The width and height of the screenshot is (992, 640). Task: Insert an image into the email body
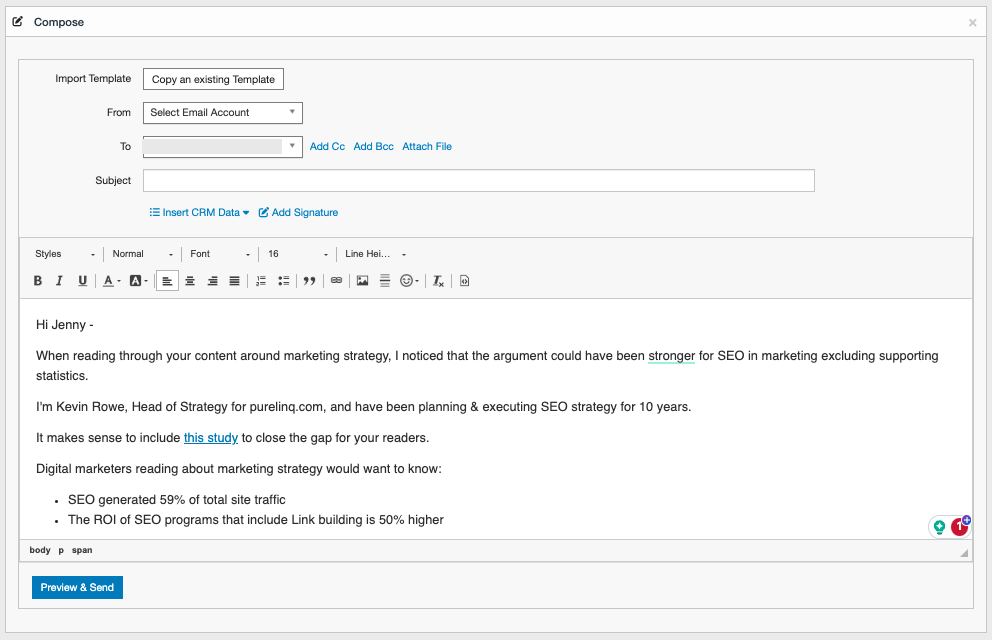(x=361, y=280)
